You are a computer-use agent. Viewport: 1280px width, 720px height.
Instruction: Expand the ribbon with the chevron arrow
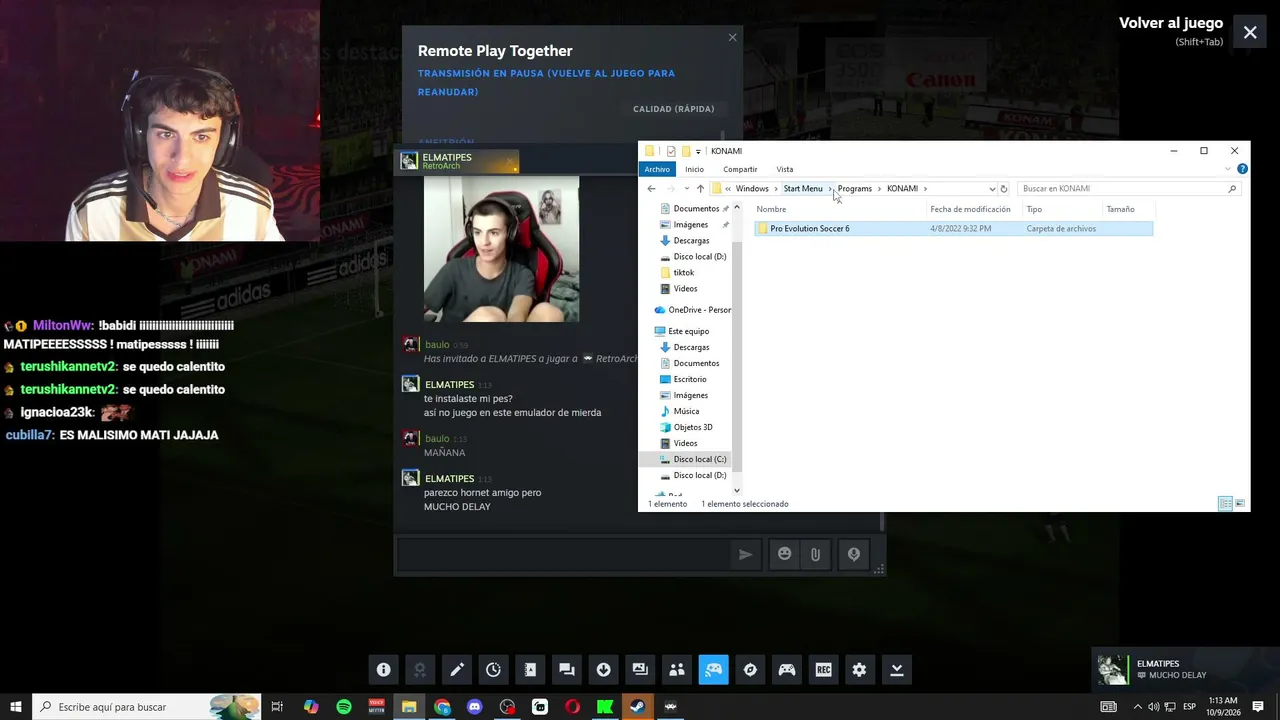(1228, 169)
